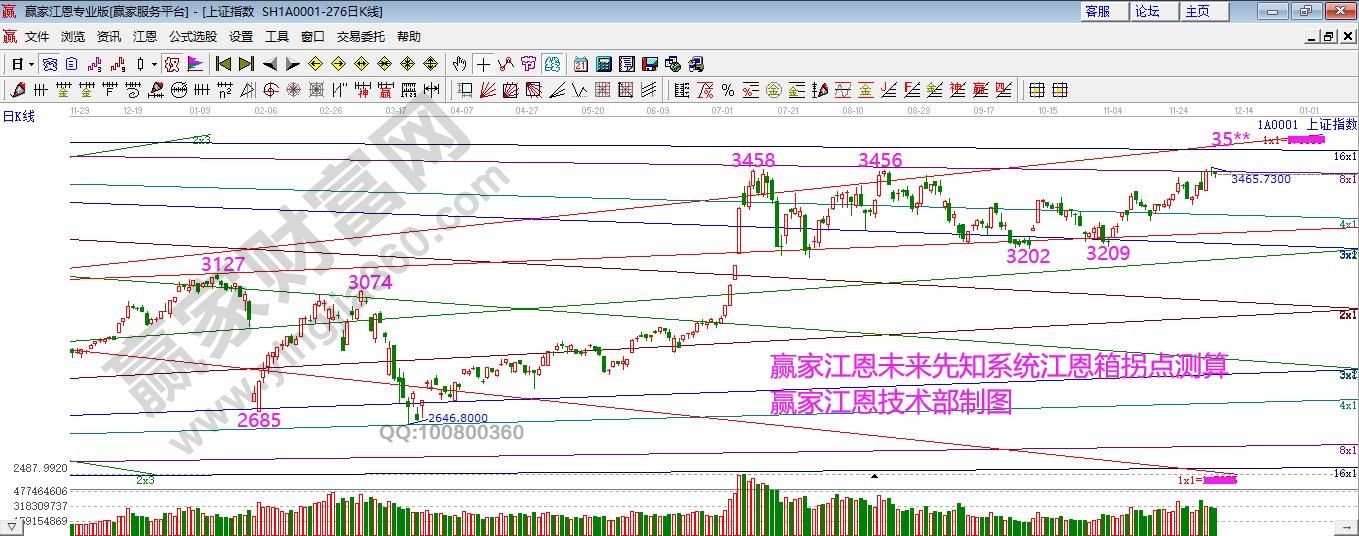
Task: Open the 交易委托 menu
Action: point(360,36)
